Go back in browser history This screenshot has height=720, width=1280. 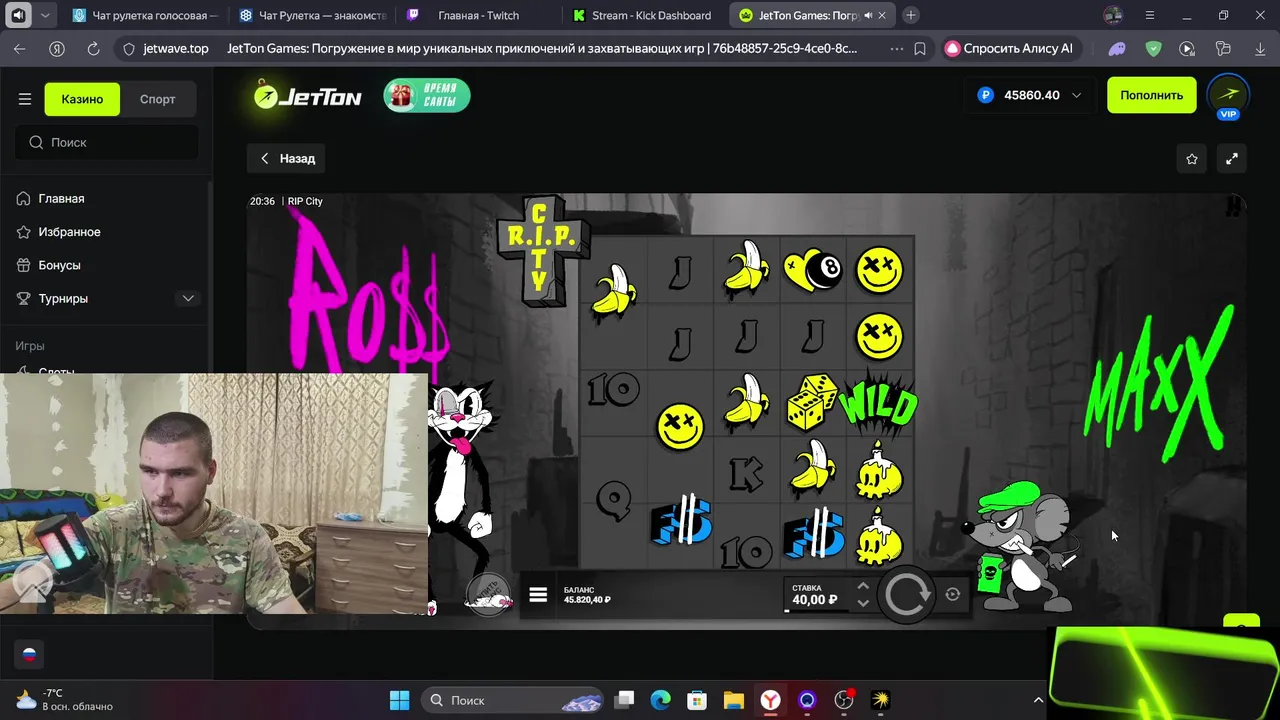(x=20, y=48)
